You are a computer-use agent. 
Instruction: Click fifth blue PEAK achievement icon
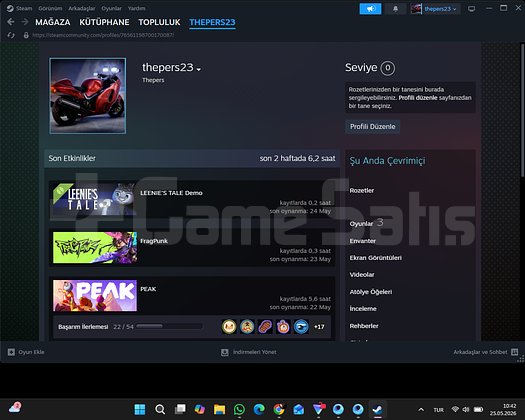pyautogui.click(x=301, y=327)
